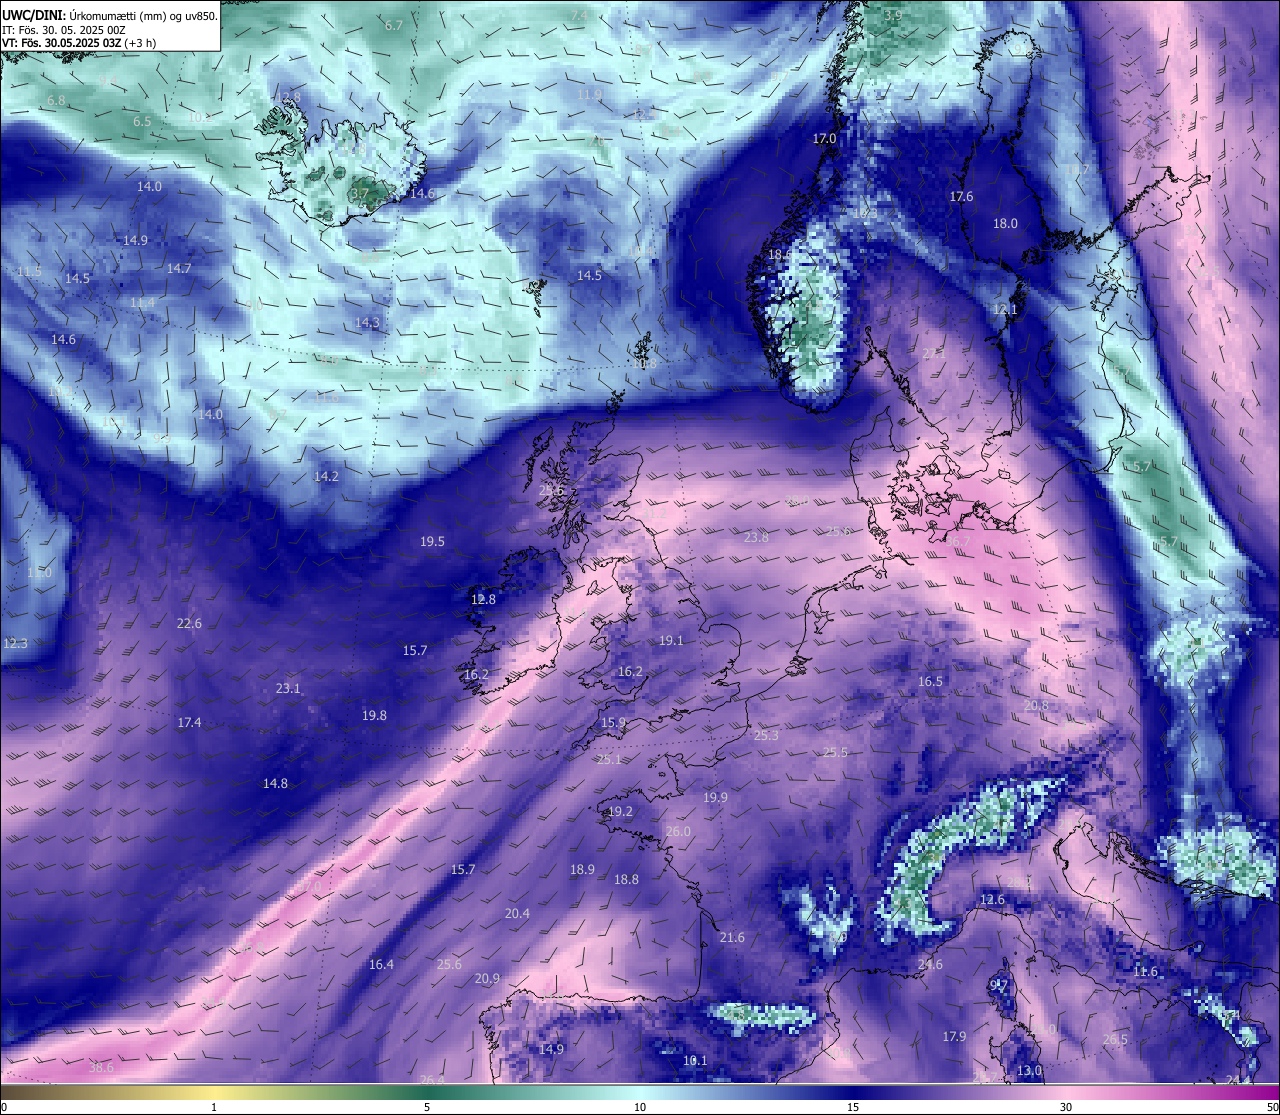Click the map value 38.6

(x=101, y=1067)
